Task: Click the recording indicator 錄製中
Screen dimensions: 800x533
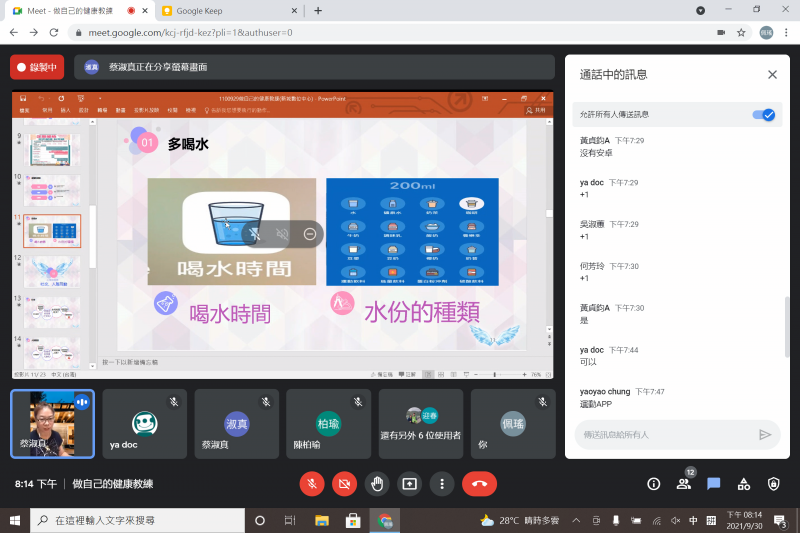Action: 37,67
